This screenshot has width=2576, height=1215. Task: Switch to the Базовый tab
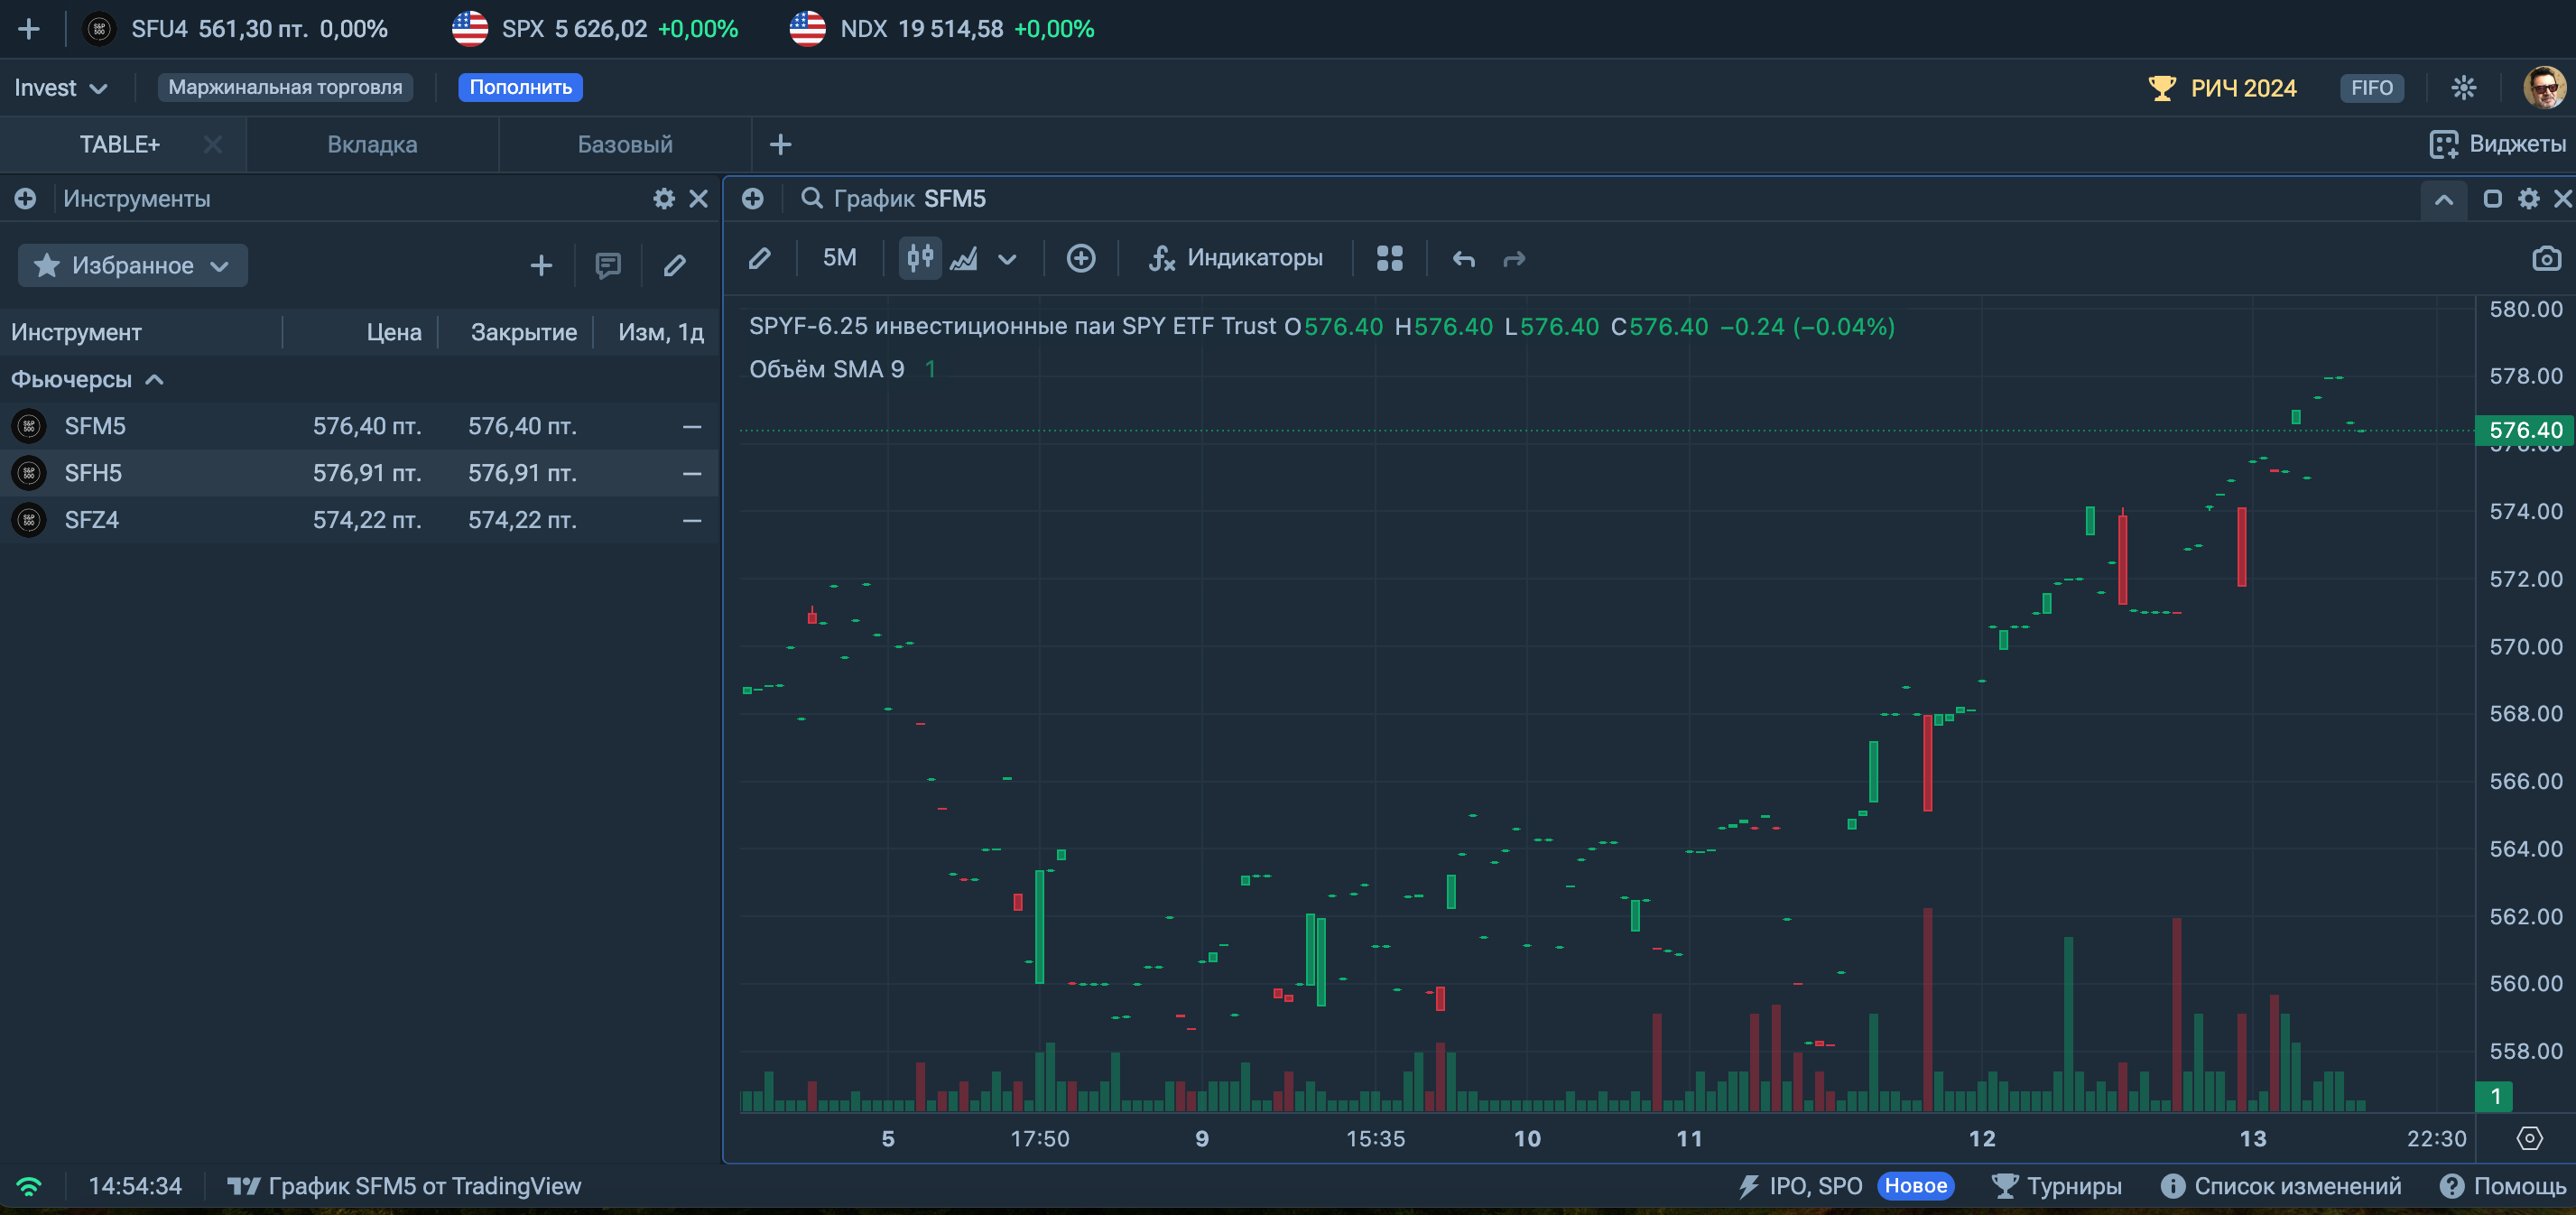click(625, 144)
